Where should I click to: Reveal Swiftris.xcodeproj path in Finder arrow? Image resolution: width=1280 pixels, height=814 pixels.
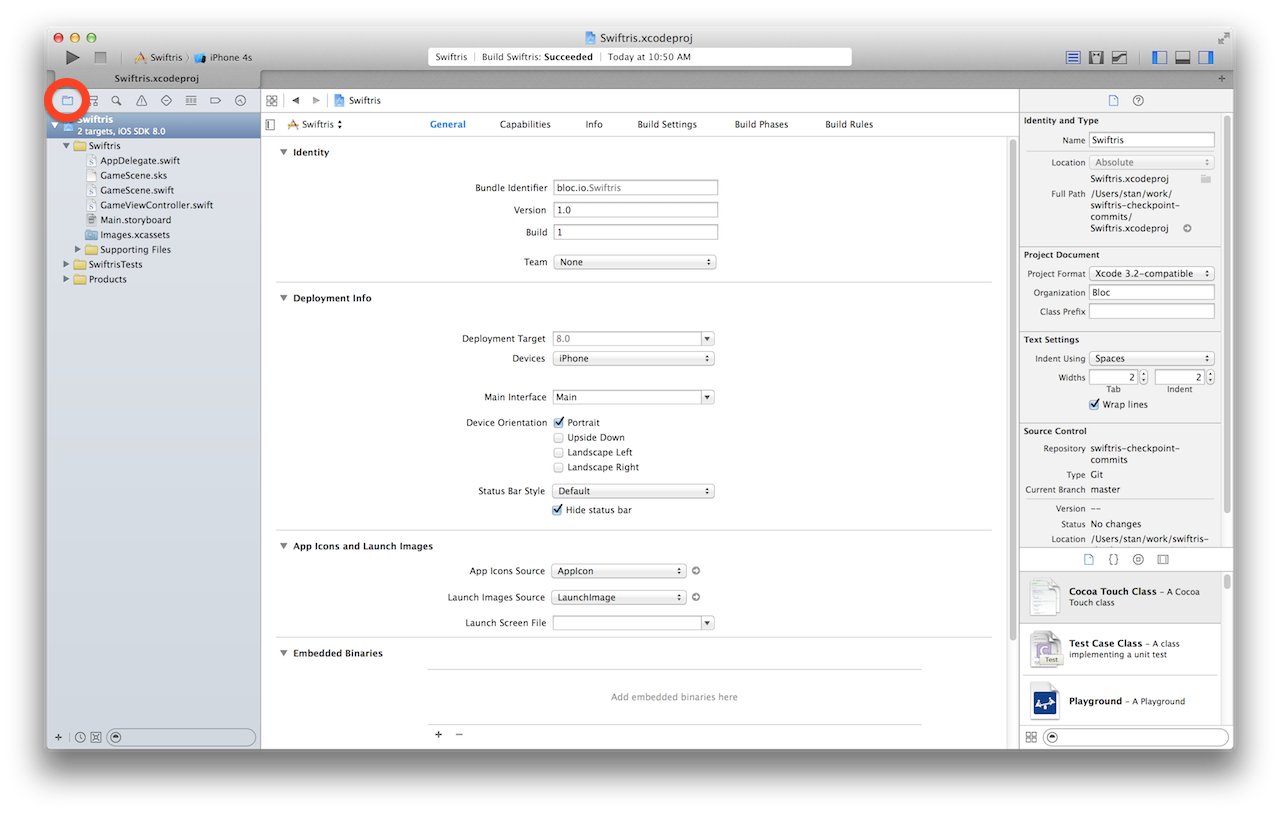pyautogui.click(x=1187, y=229)
